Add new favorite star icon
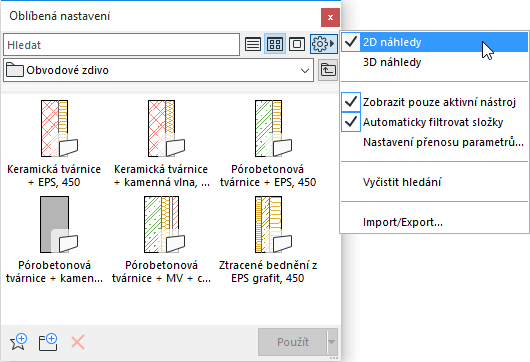The width and height of the screenshot is (530, 362). [19, 342]
